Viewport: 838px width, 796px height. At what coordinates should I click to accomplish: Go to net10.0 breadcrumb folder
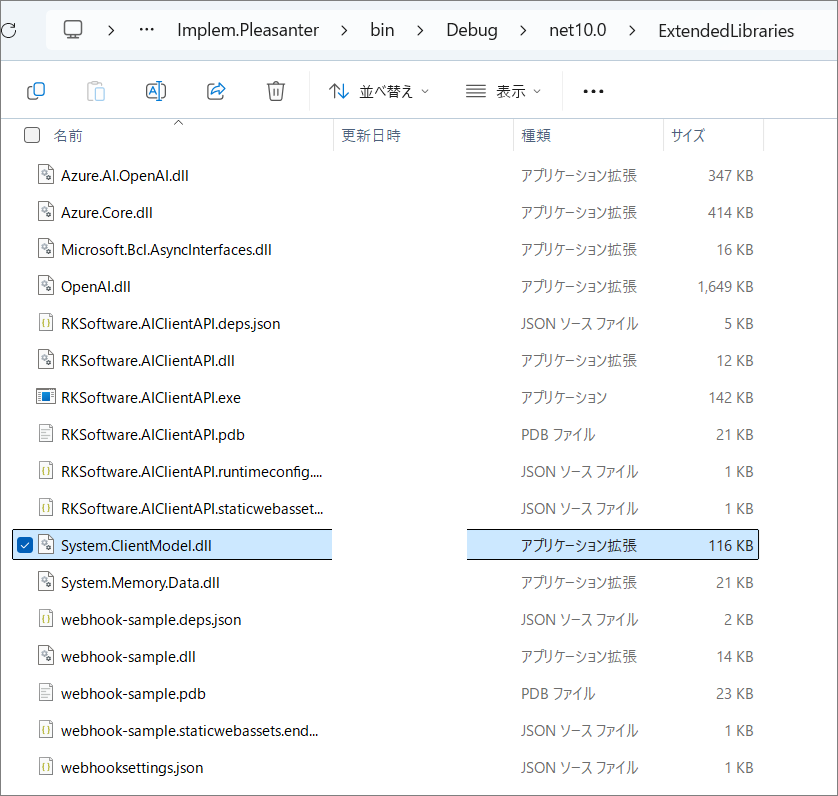point(578,30)
